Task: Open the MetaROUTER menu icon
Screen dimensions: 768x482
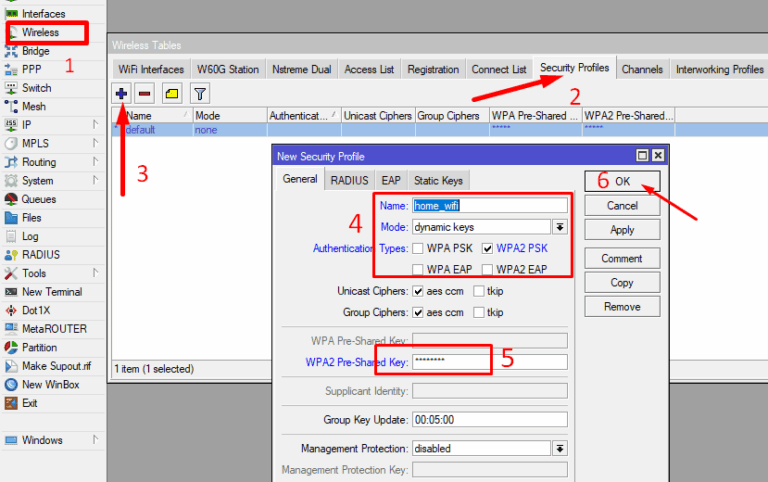Action: tap(11, 329)
